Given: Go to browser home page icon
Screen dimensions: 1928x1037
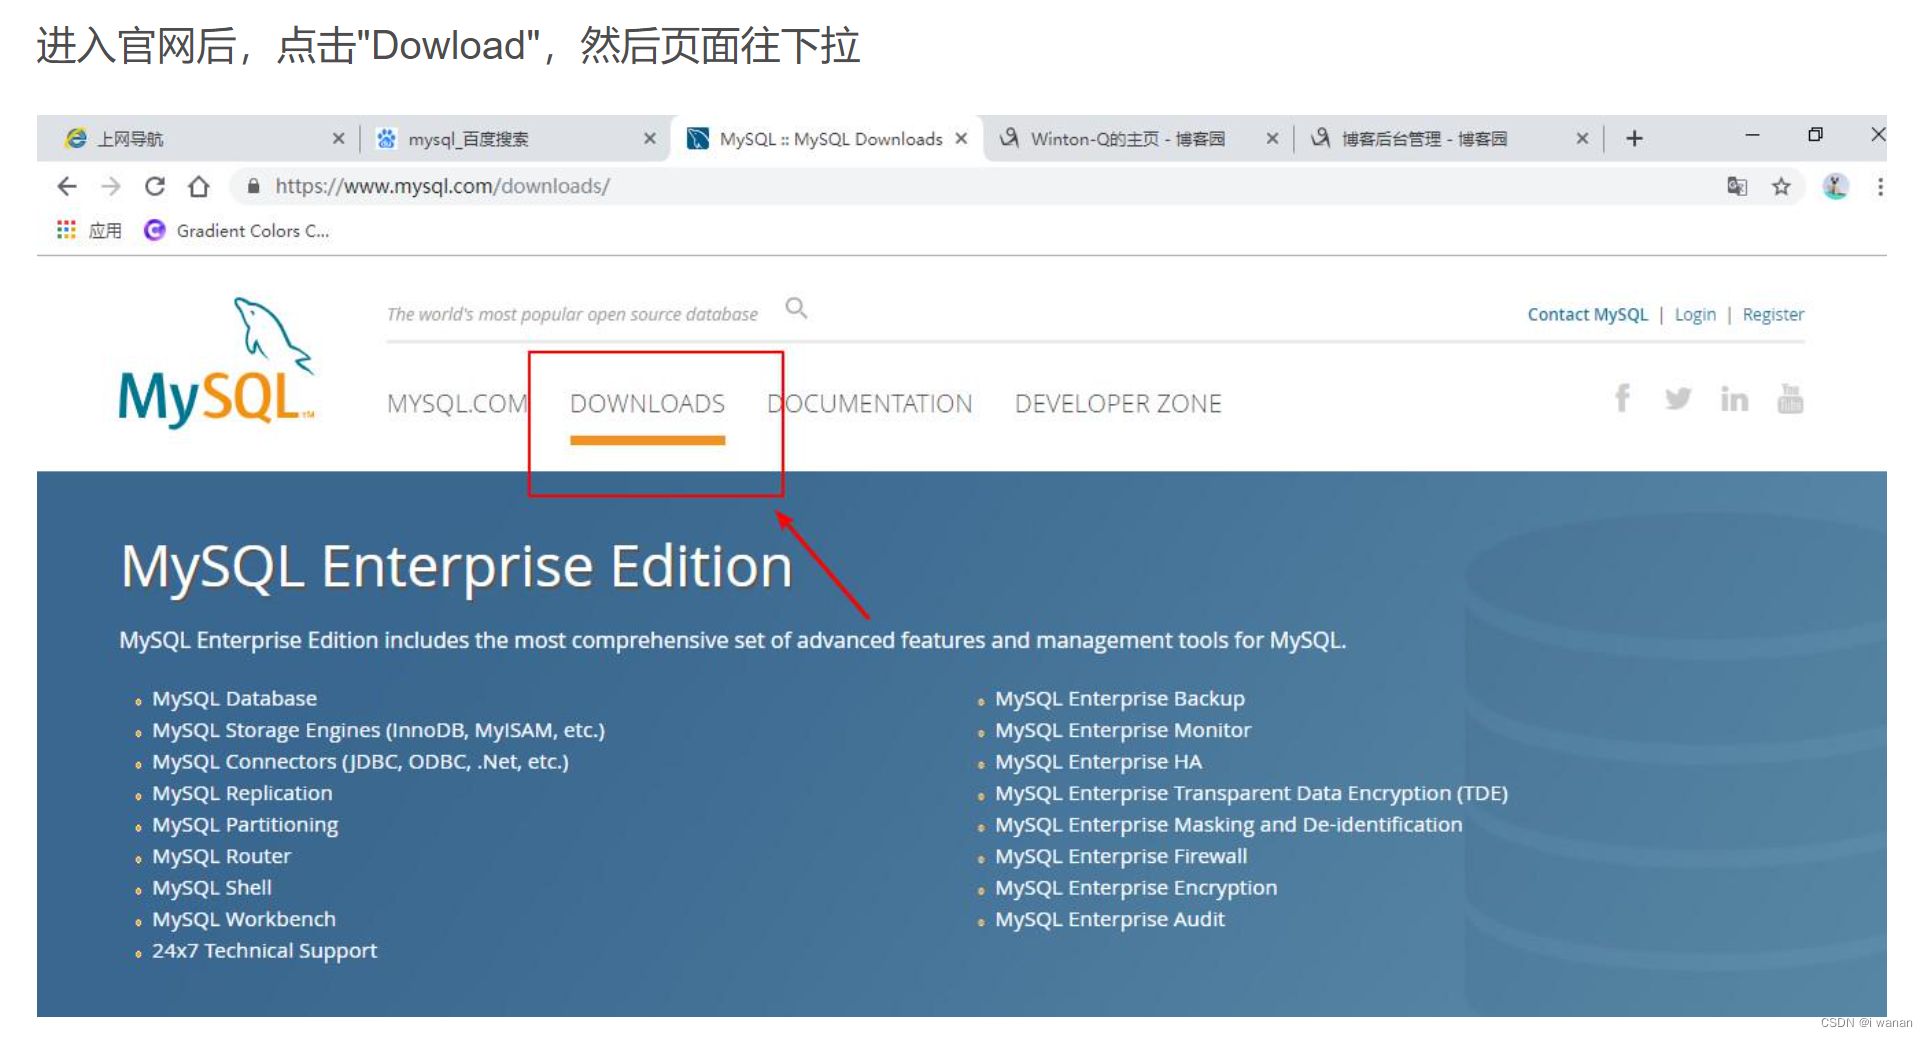Looking at the screenshot, I should click(x=199, y=186).
